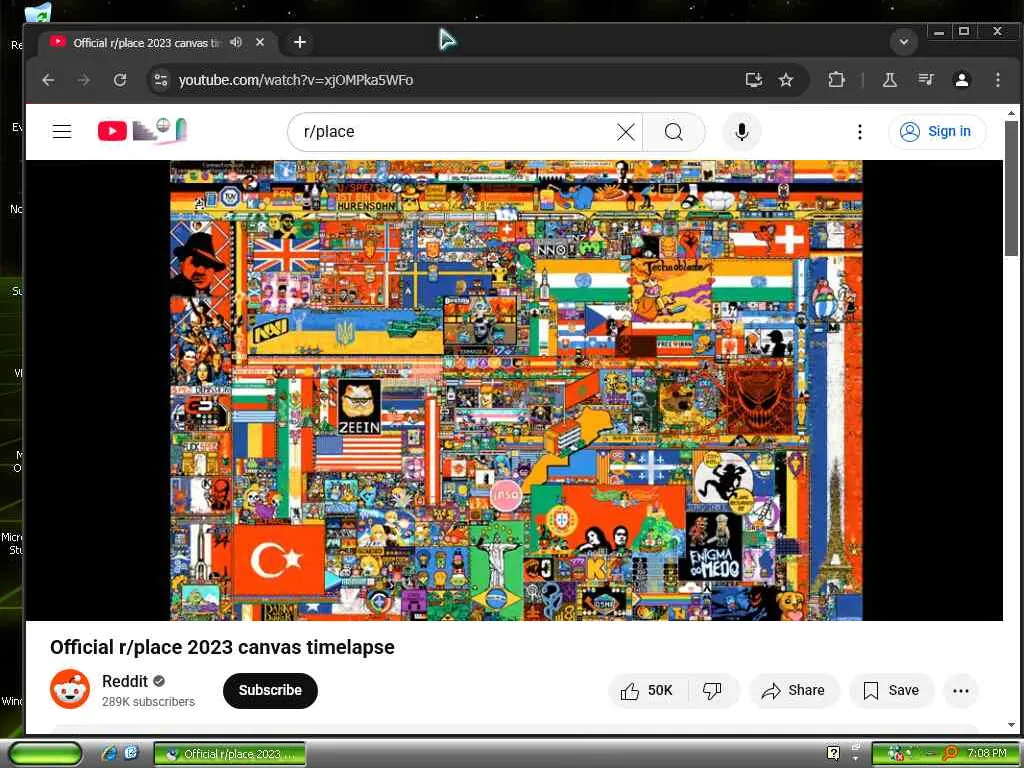Open the Extensions puzzle icon
Viewport: 1024px width, 768px height.
tap(836, 80)
